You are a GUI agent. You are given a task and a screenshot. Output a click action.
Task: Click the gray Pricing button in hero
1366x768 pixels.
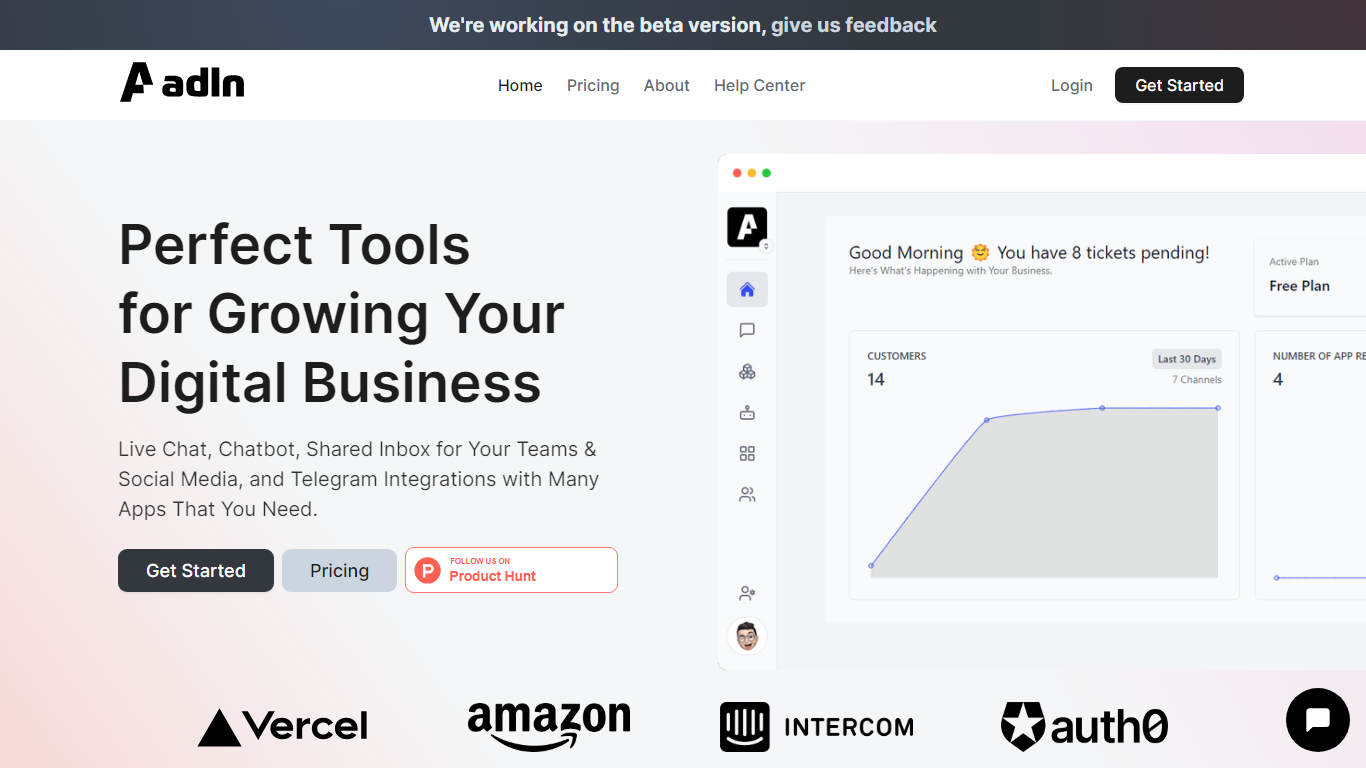click(x=339, y=571)
